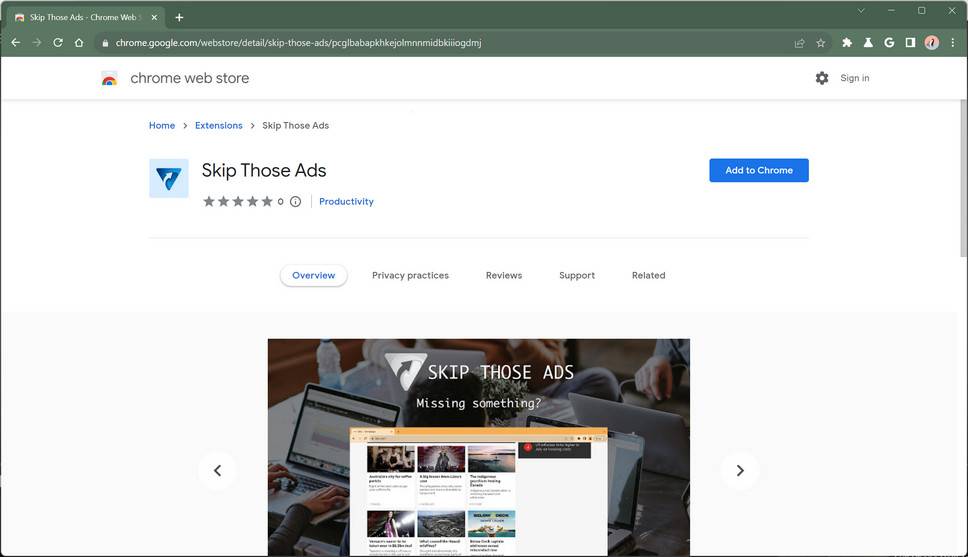The height and width of the screenshot is (557, 968).
Task: Click the rating count 0
Action: [x=280, y=201]
